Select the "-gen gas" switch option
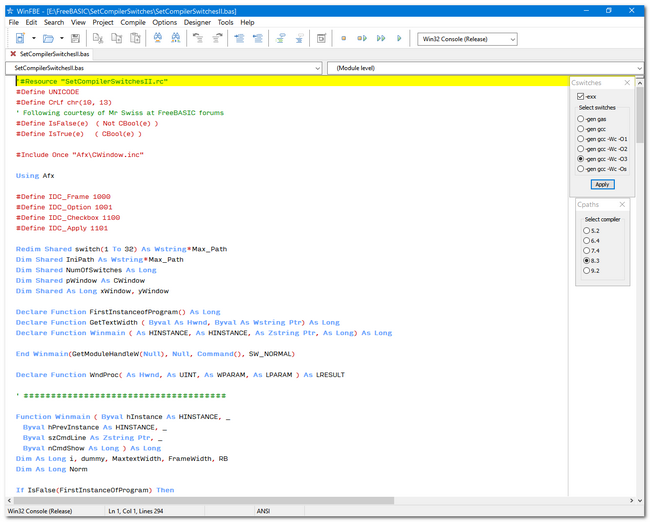Viewport: 650px width, 522px height. tap(581, 119)
